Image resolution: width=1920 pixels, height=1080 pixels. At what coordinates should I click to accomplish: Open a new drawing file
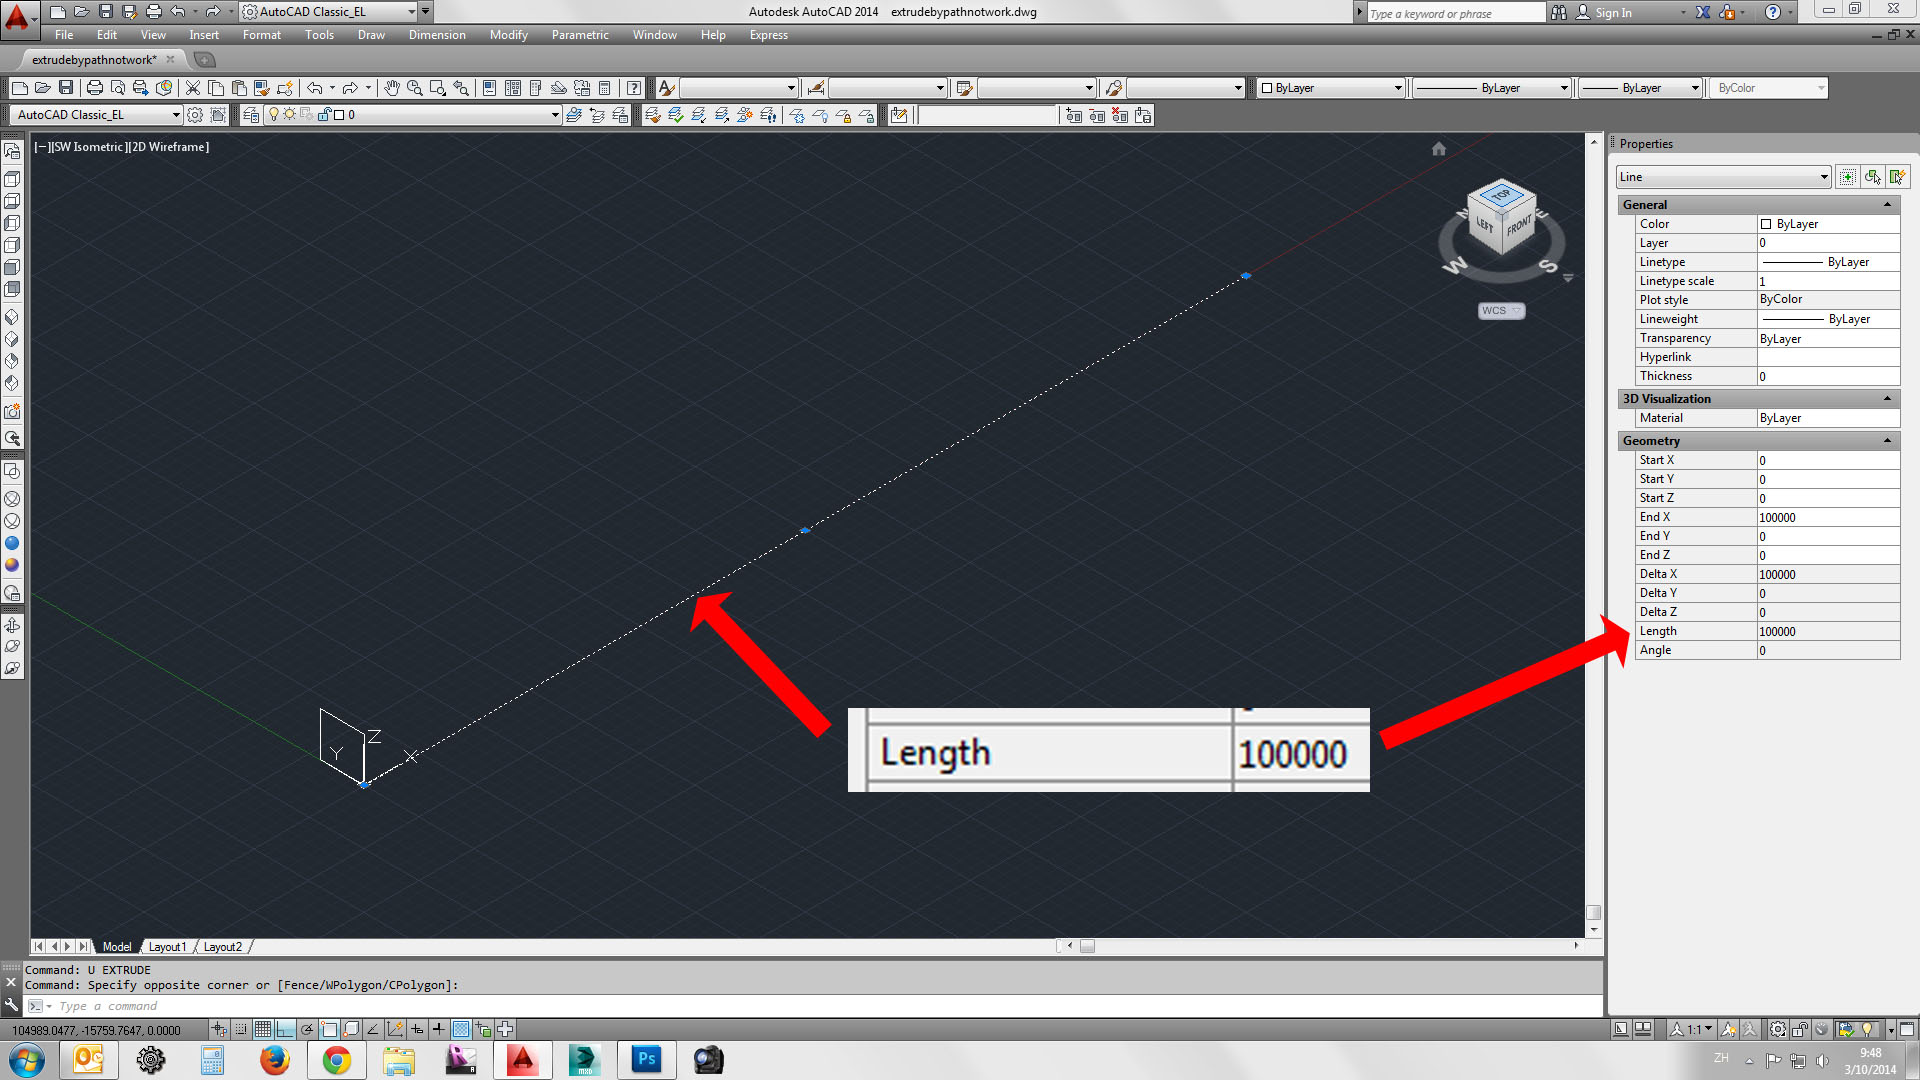point(20,88)
